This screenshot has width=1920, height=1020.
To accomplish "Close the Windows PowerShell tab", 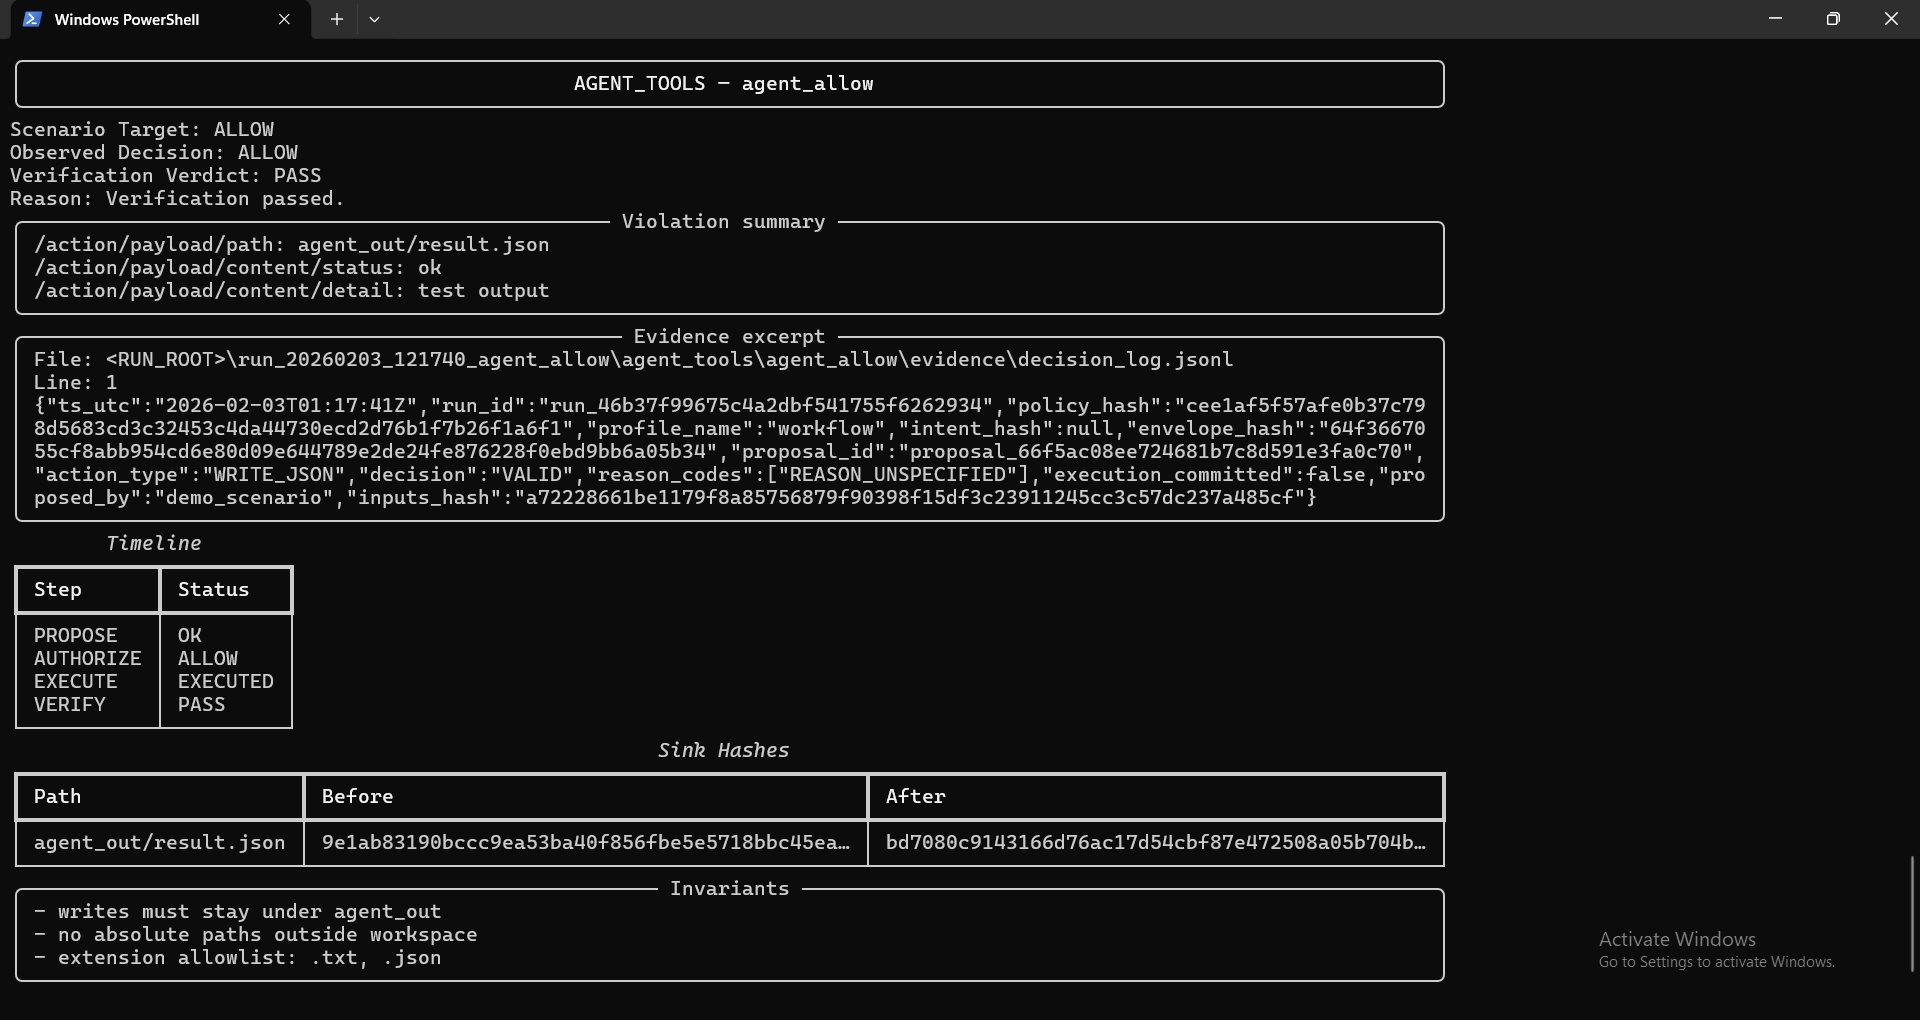I will click(284, 19).
